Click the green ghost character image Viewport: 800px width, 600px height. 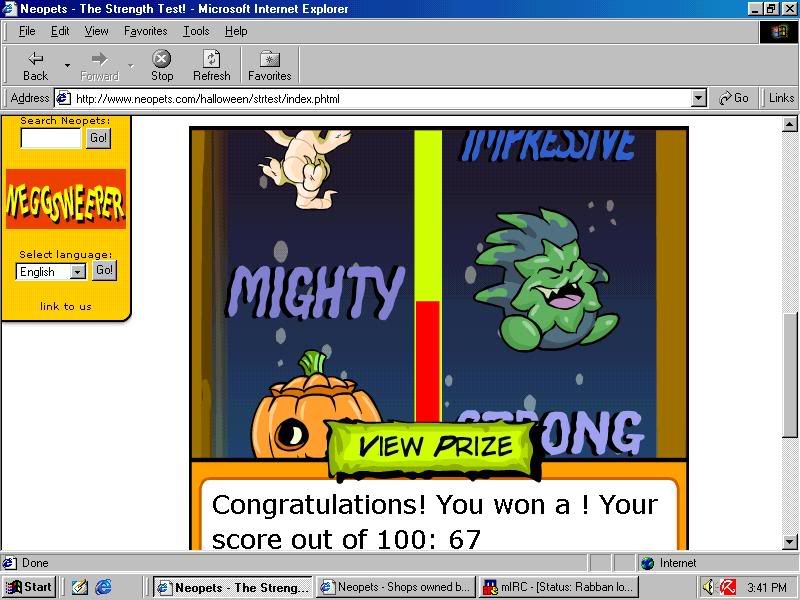pos(547,279)
